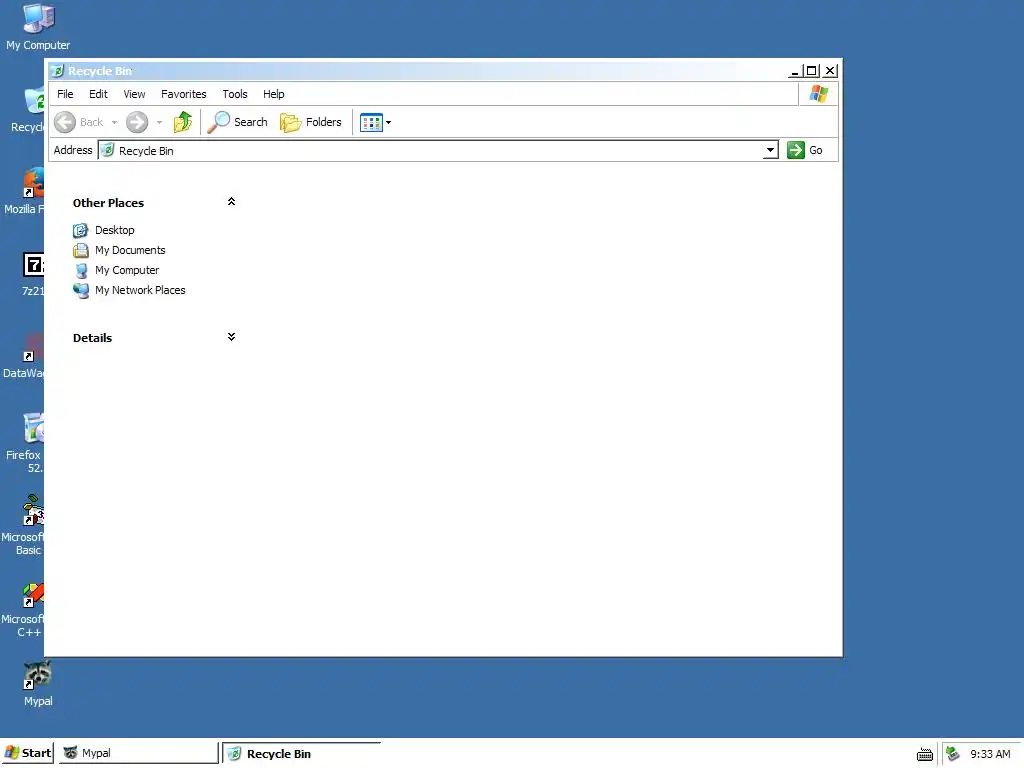
Task: Click the My Documents folder icon
Action: 80,250
